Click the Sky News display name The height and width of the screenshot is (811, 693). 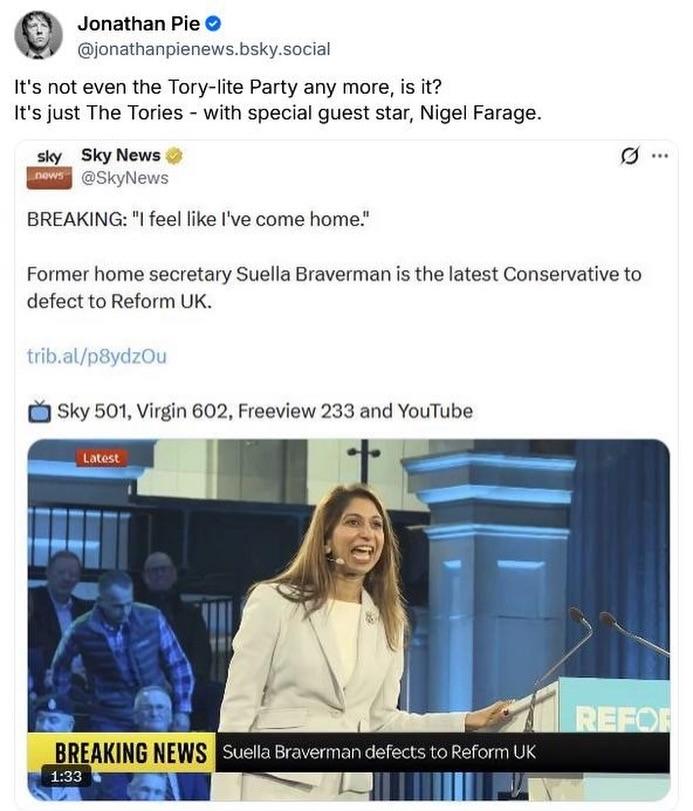(121, 155)
